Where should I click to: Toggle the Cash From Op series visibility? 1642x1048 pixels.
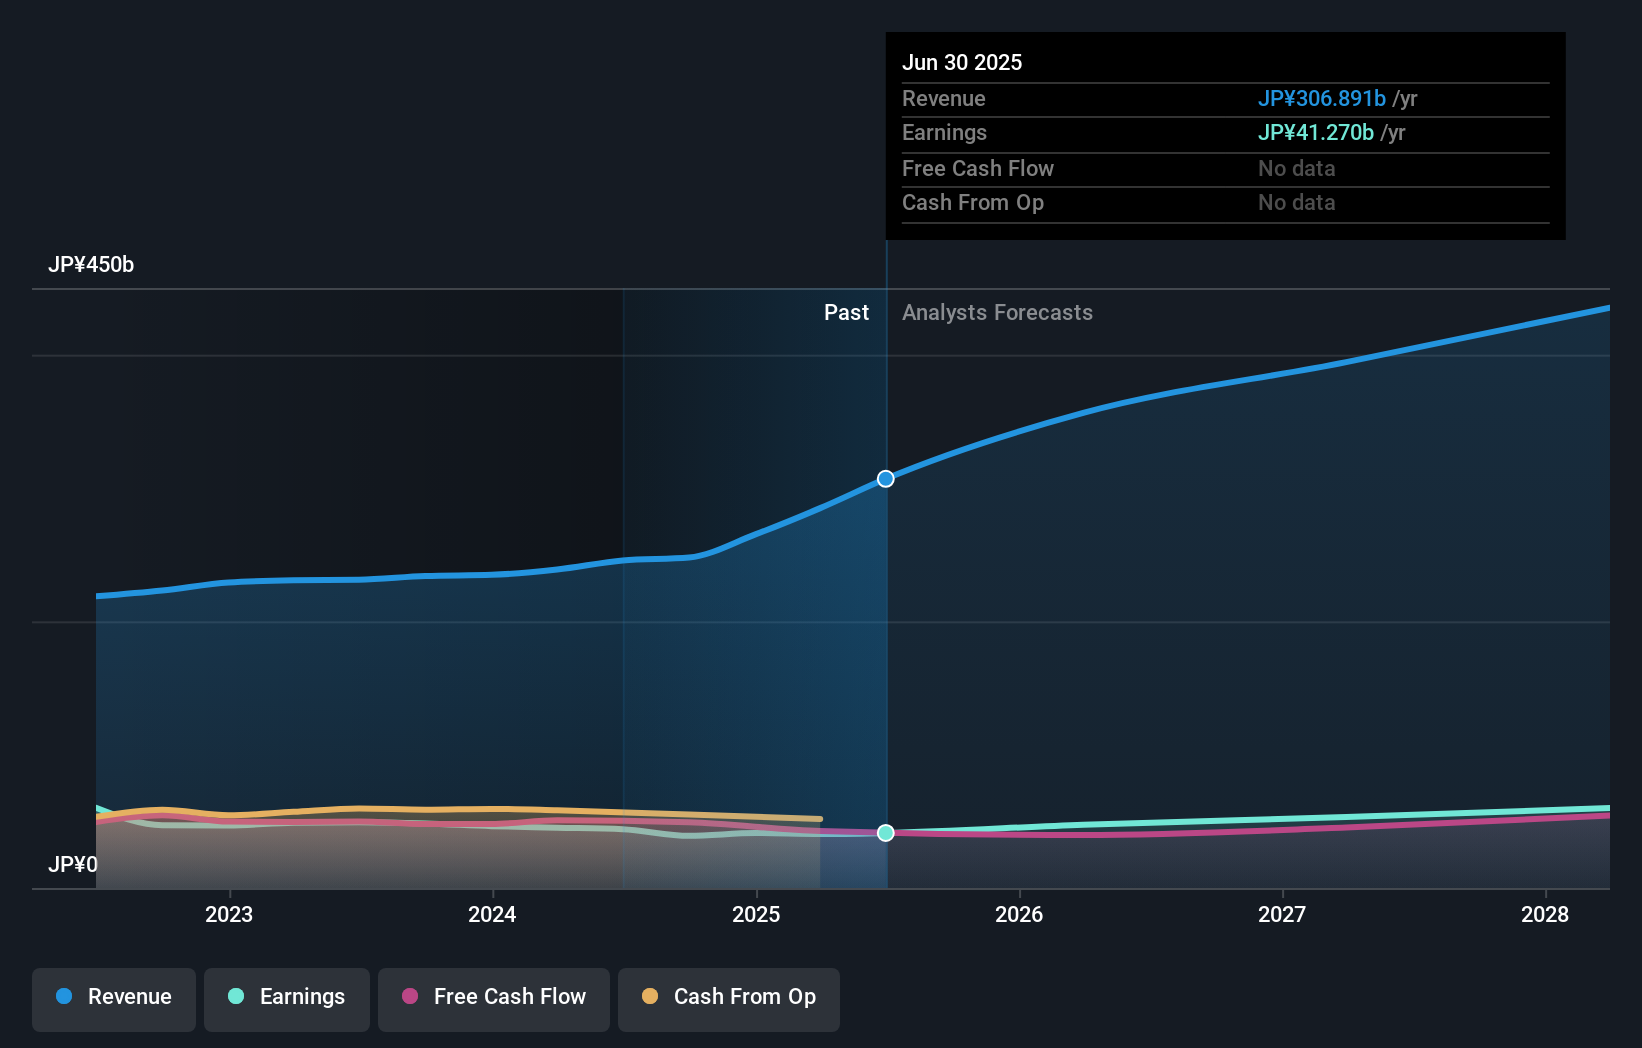[728, 999]
